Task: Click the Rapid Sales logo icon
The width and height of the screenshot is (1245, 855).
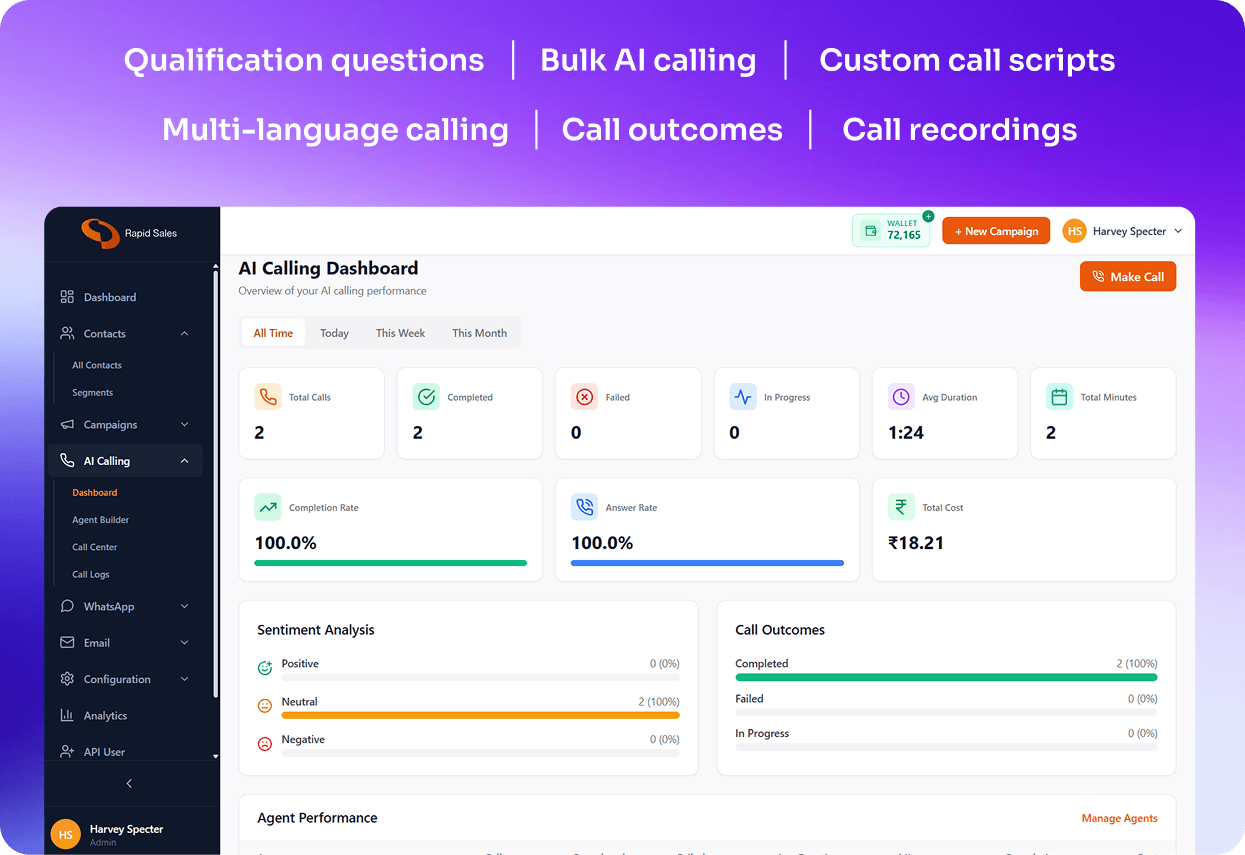Action: [x=100, y=233]
